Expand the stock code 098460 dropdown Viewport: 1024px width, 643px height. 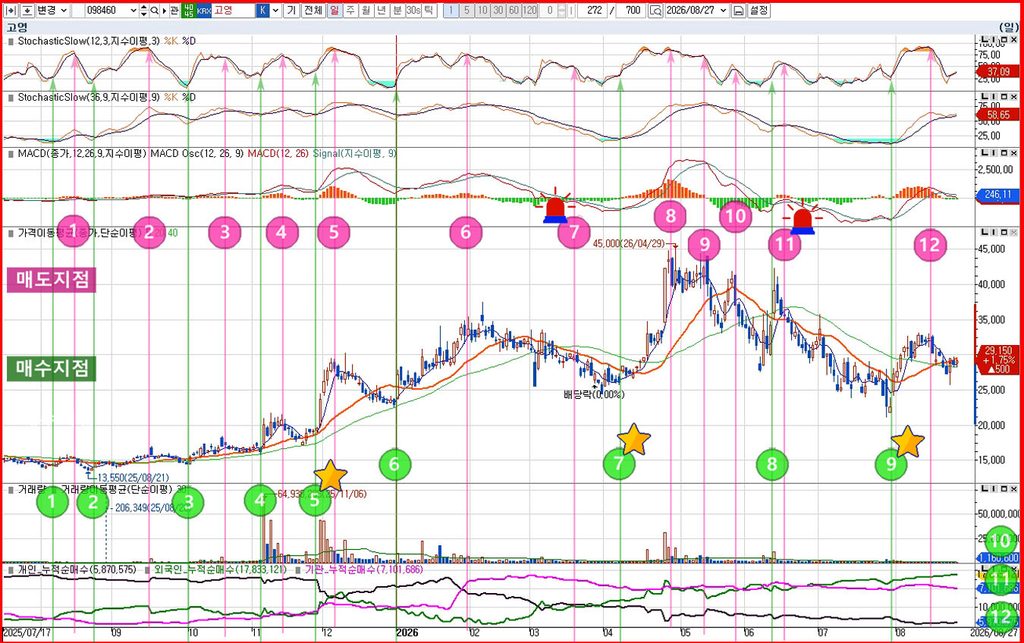pyautogui.click(x=133, y=10)
